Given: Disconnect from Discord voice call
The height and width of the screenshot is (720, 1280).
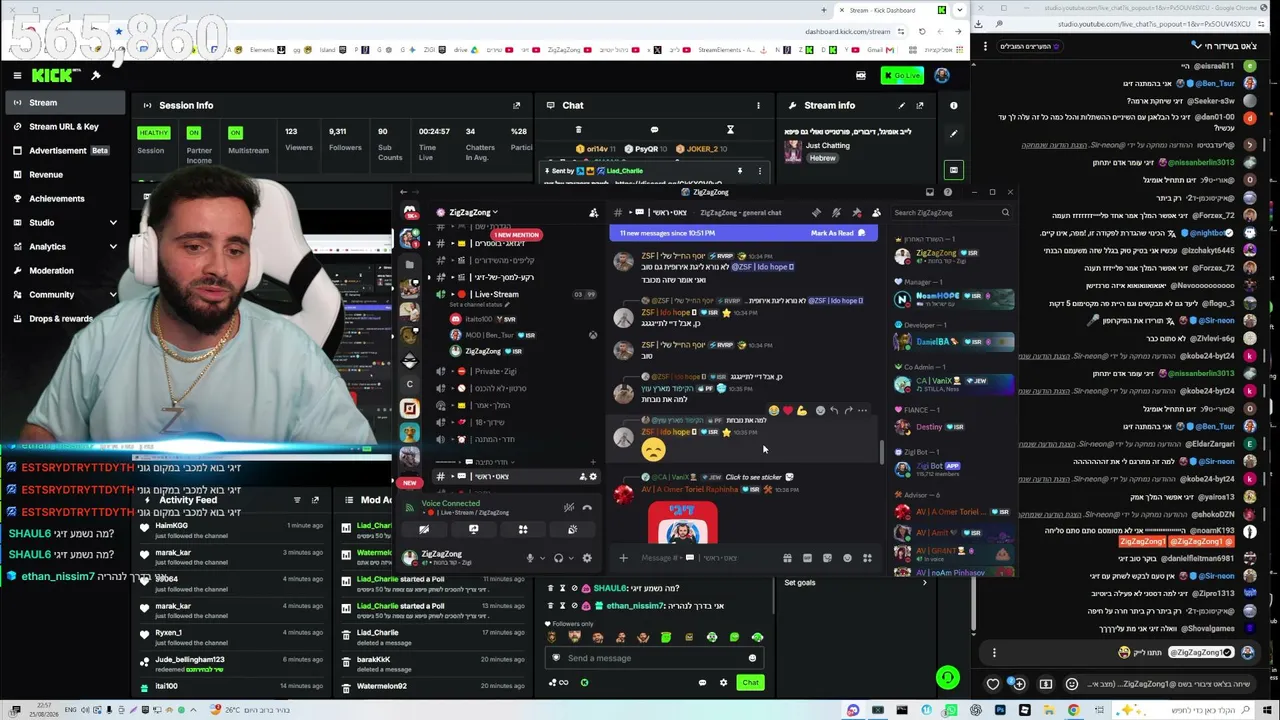Looking at the screenshot, I should pyautogui.click(x=587, y=509).
